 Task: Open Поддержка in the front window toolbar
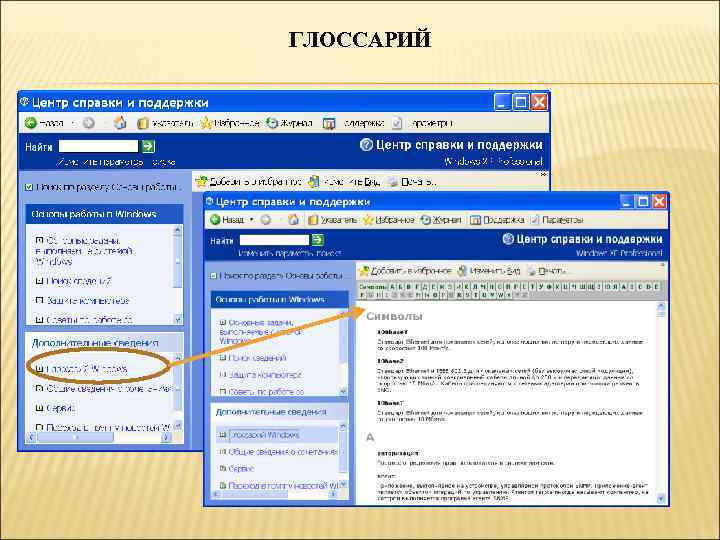point(497,220)
